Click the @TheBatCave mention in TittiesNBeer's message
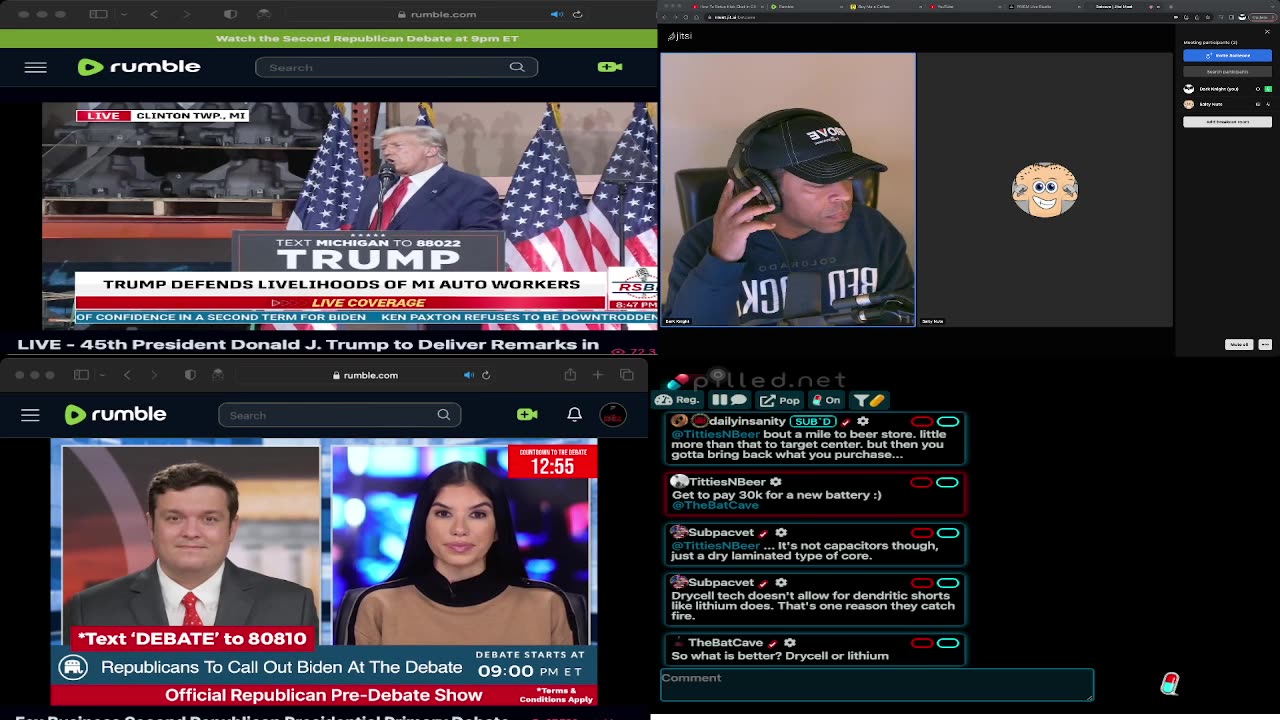This screenshot has width=1280, height=720. (715, 505)
